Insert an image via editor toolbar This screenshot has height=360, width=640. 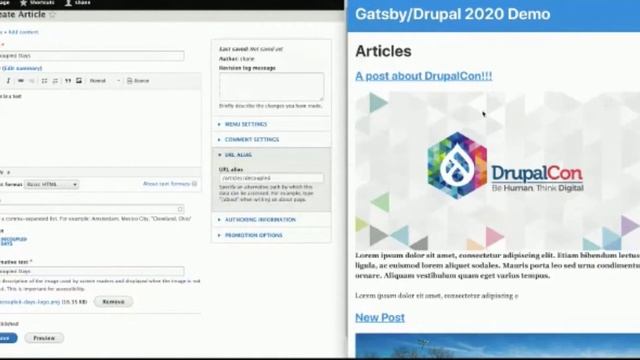click(79, 81)
